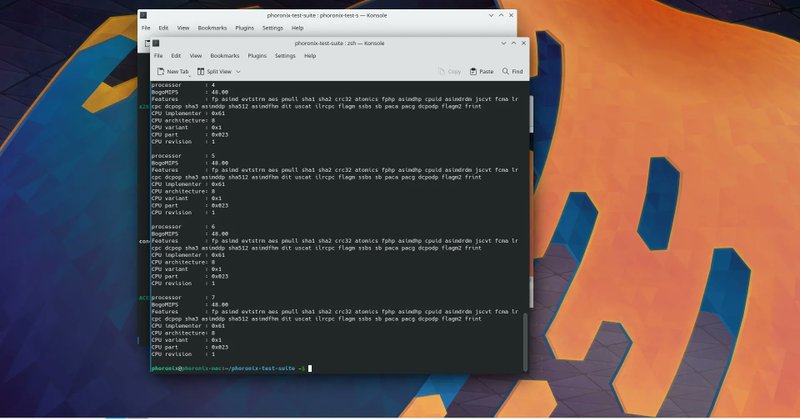Open the Settings menu in the zsh Konsole window
800x419 pixels.
coord(285,56)
